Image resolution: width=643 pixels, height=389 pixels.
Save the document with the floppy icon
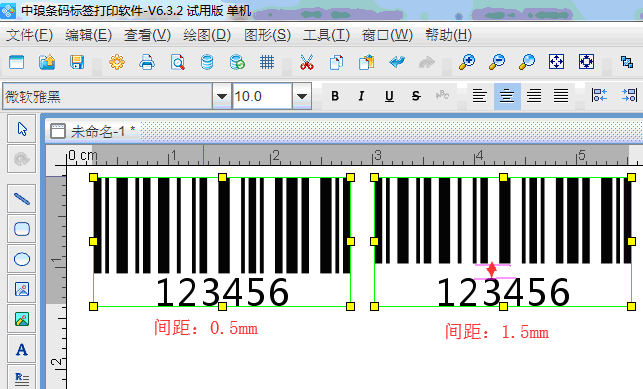pos(77,62)
